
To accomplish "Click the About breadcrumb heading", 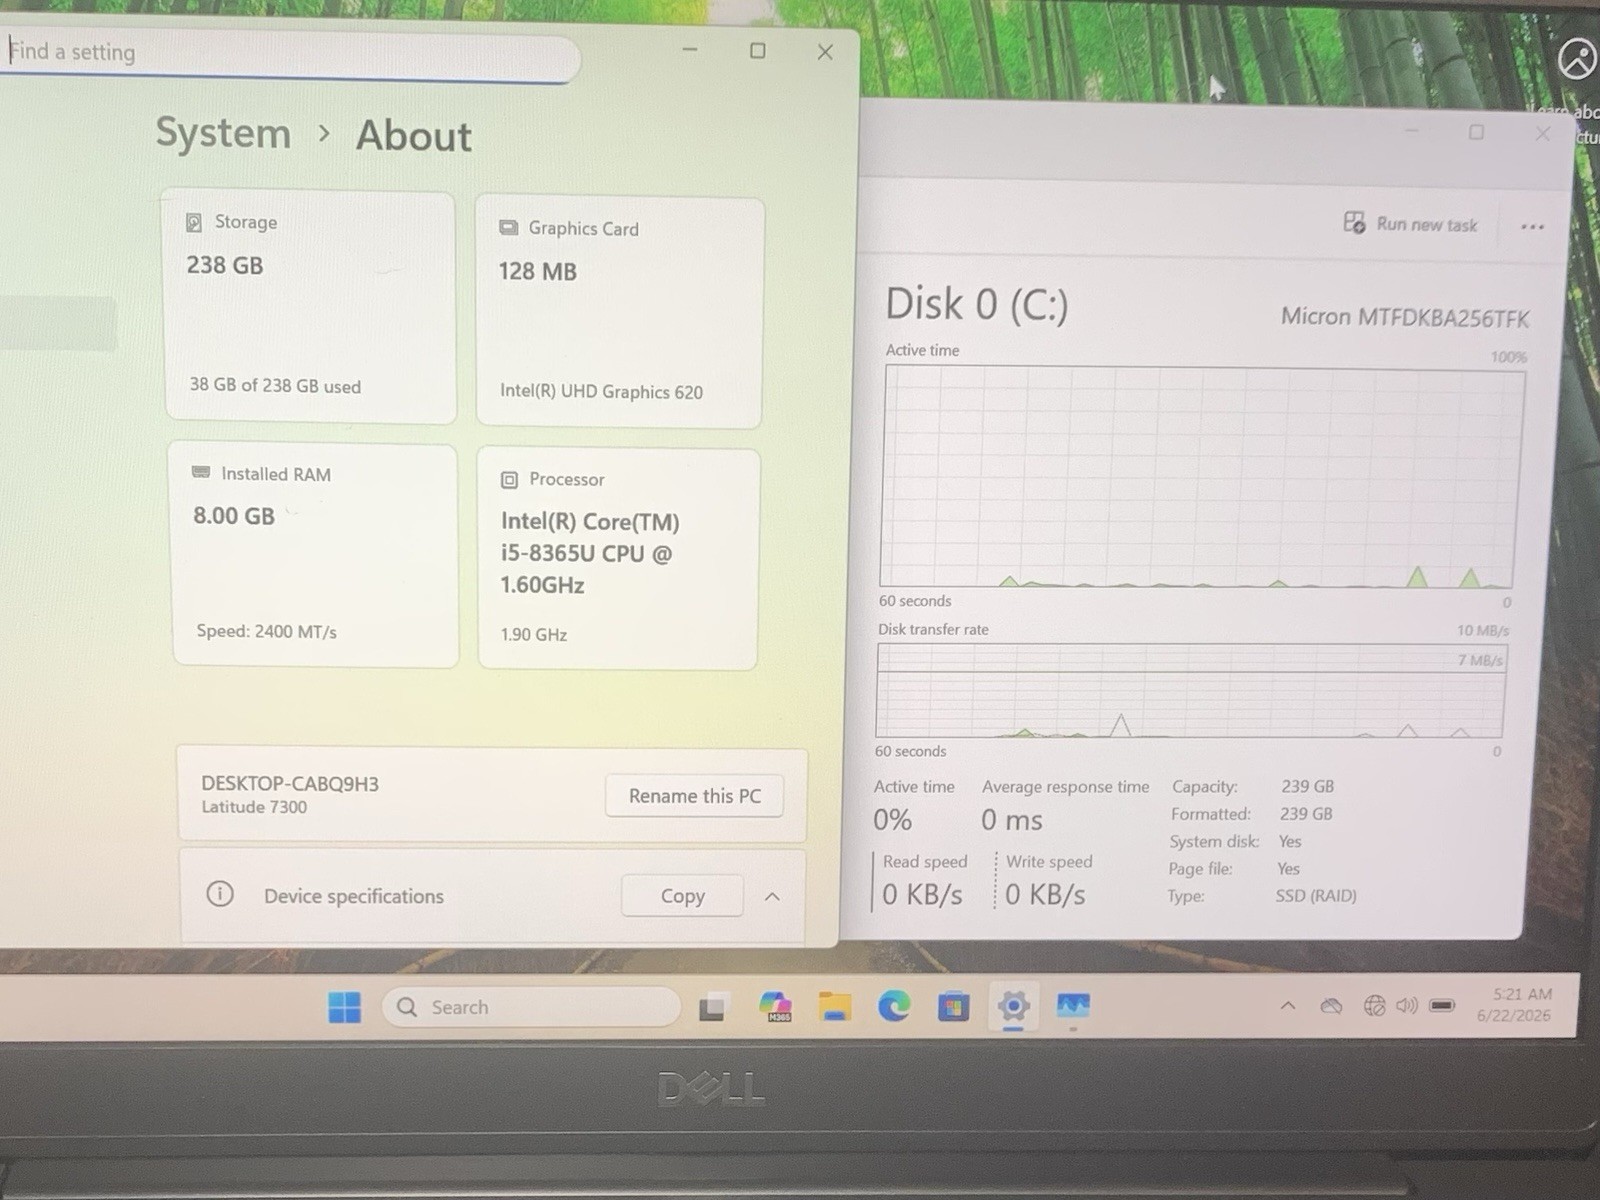I will pos(413,136).
